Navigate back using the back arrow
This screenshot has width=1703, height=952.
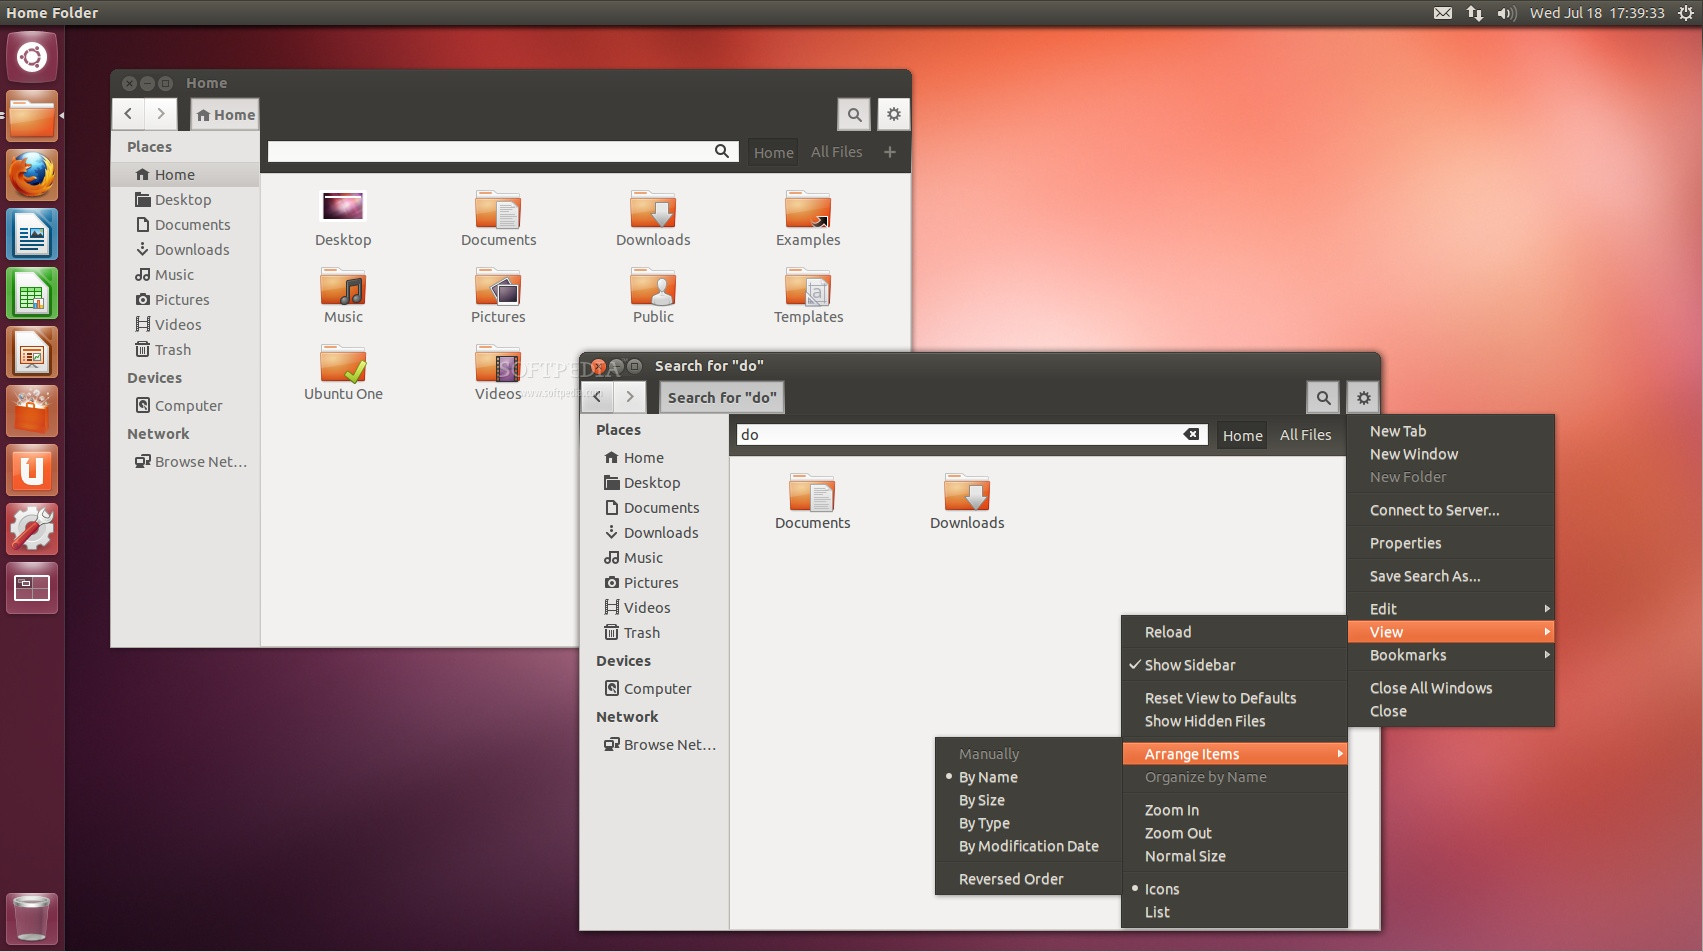tap(598, 397)
